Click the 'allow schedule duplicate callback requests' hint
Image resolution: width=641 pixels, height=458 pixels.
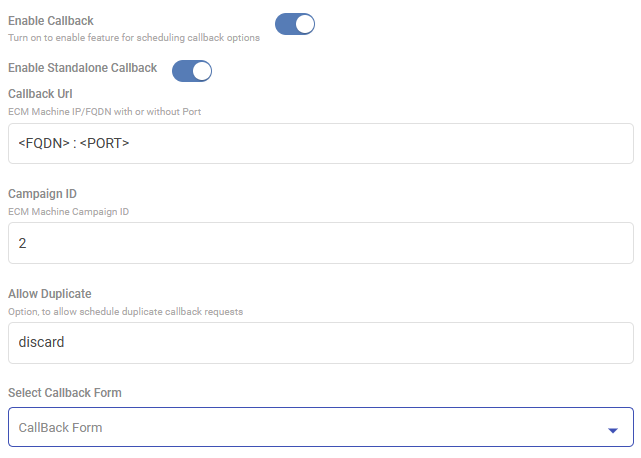(126, 311)
